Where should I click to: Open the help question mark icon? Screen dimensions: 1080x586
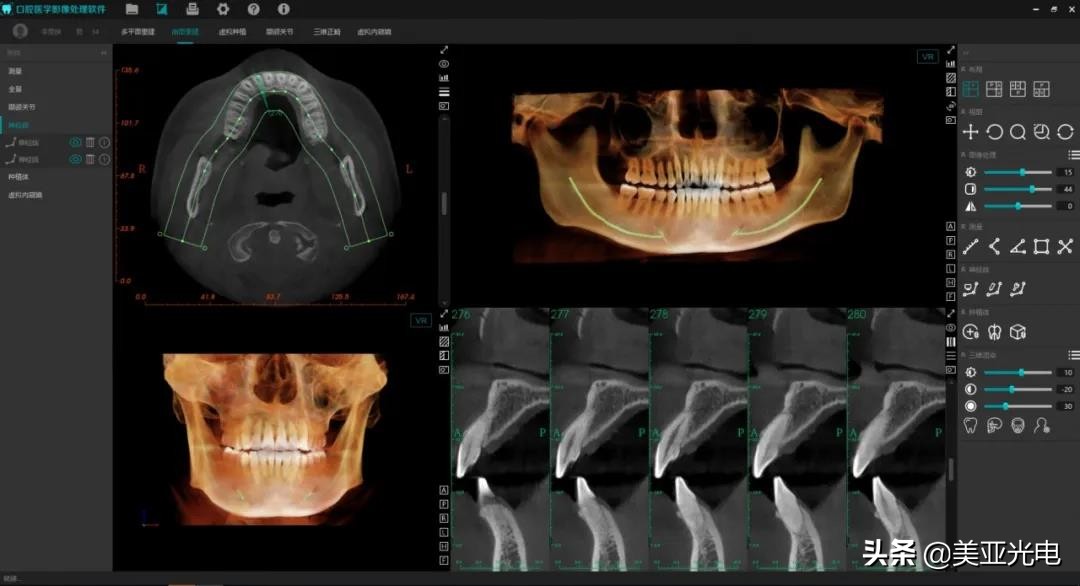(x=253, y=10)
